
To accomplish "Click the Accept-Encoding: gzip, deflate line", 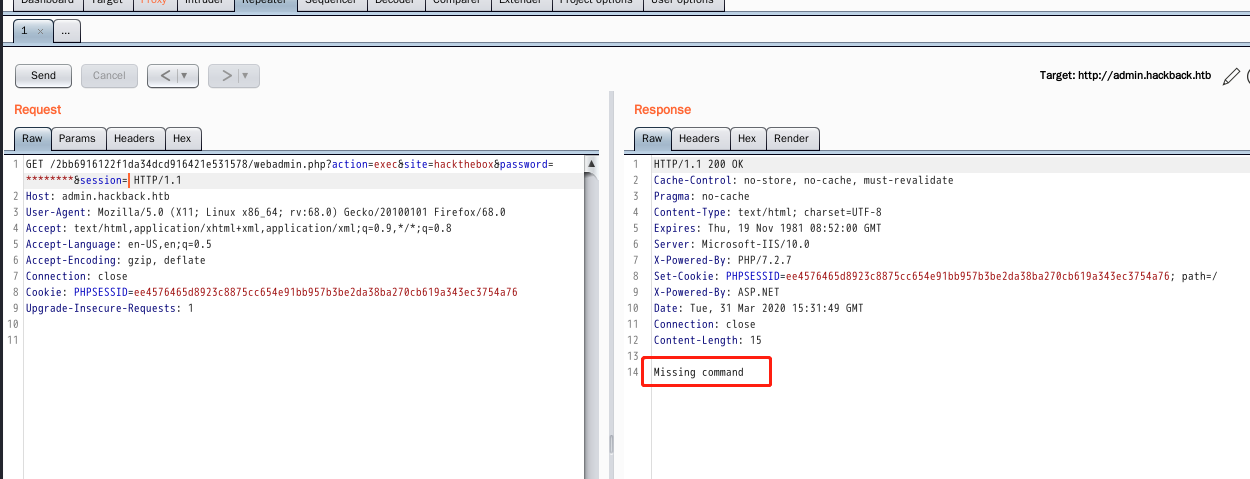I will click(116, 260).
